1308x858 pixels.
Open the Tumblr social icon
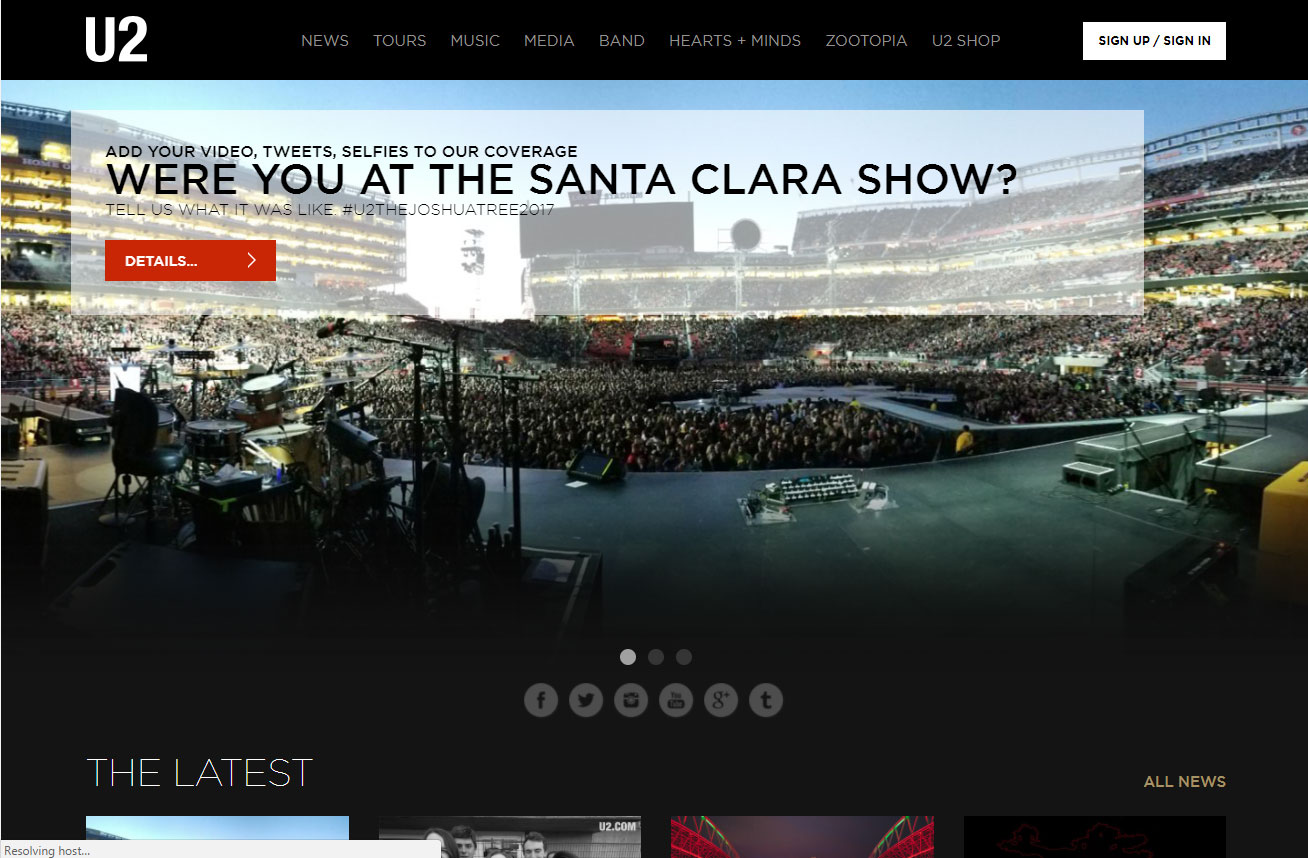point(766,700)
